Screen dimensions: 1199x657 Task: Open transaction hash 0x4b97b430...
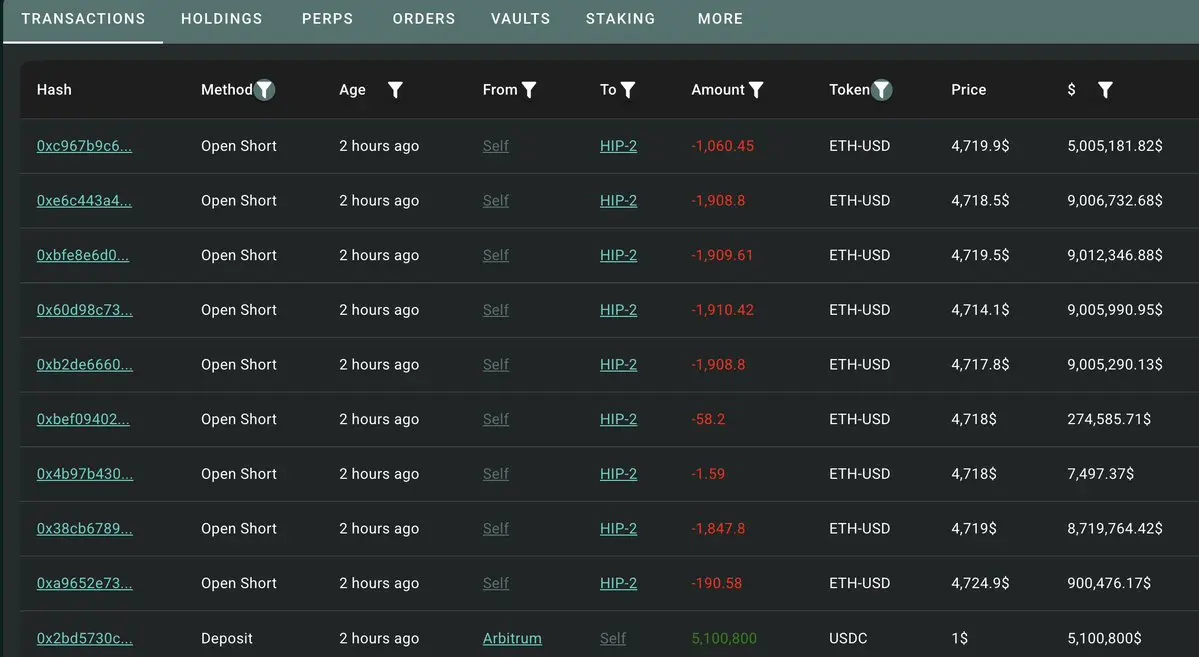84,473
